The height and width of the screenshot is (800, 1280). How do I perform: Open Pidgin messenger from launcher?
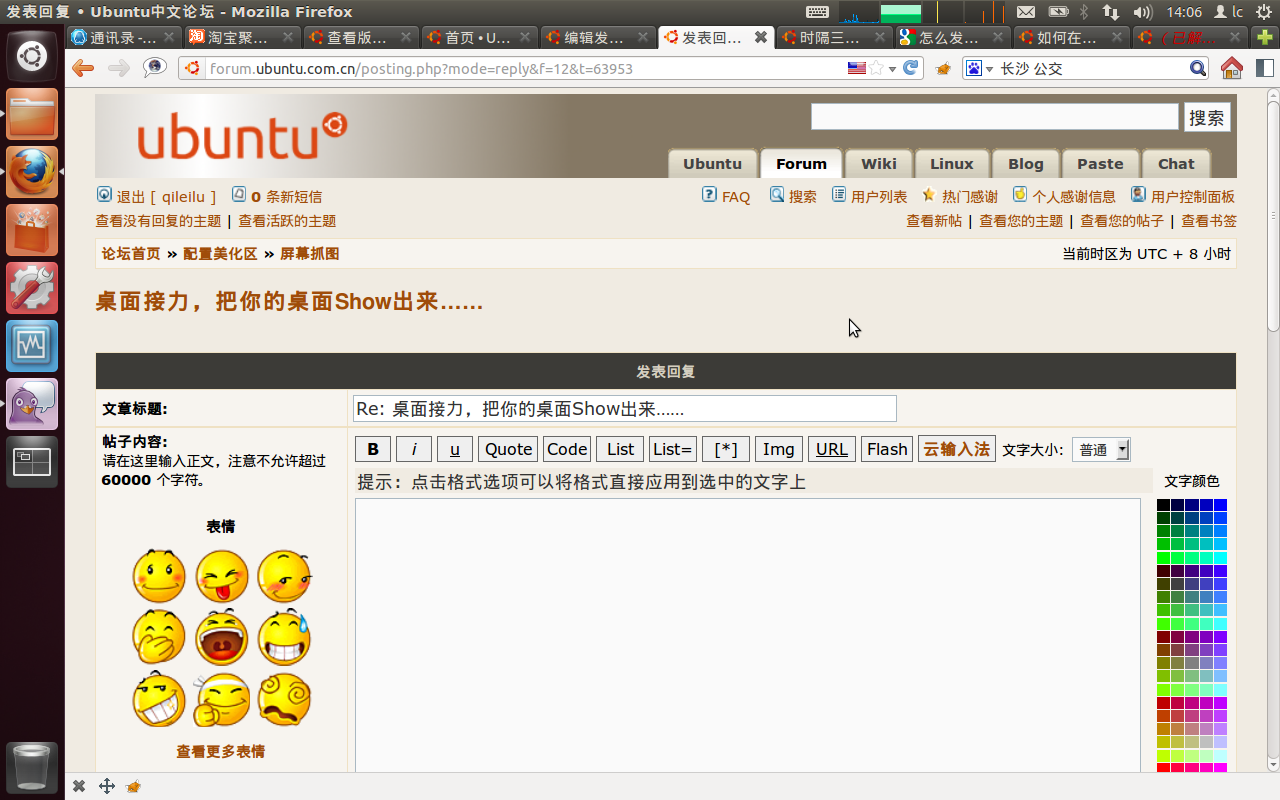coord(32,404)
